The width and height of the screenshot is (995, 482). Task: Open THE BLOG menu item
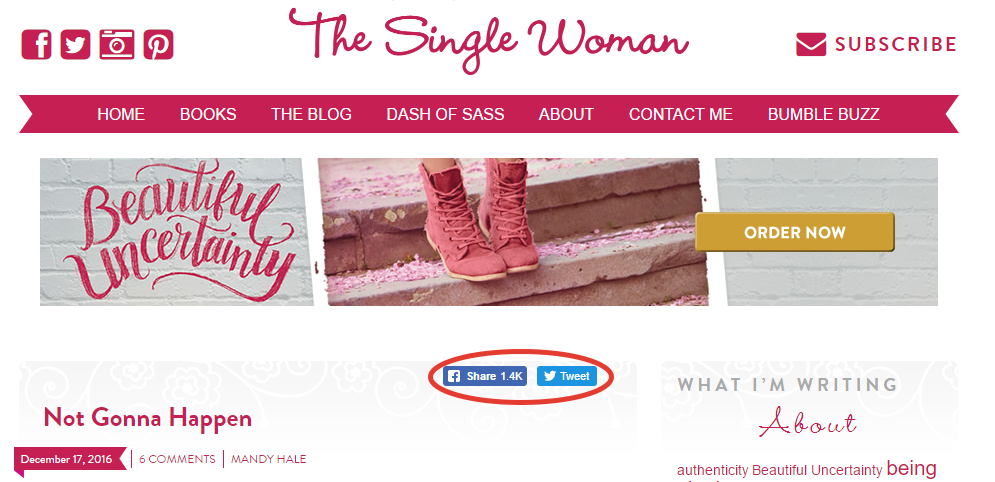tap(311, 114)
